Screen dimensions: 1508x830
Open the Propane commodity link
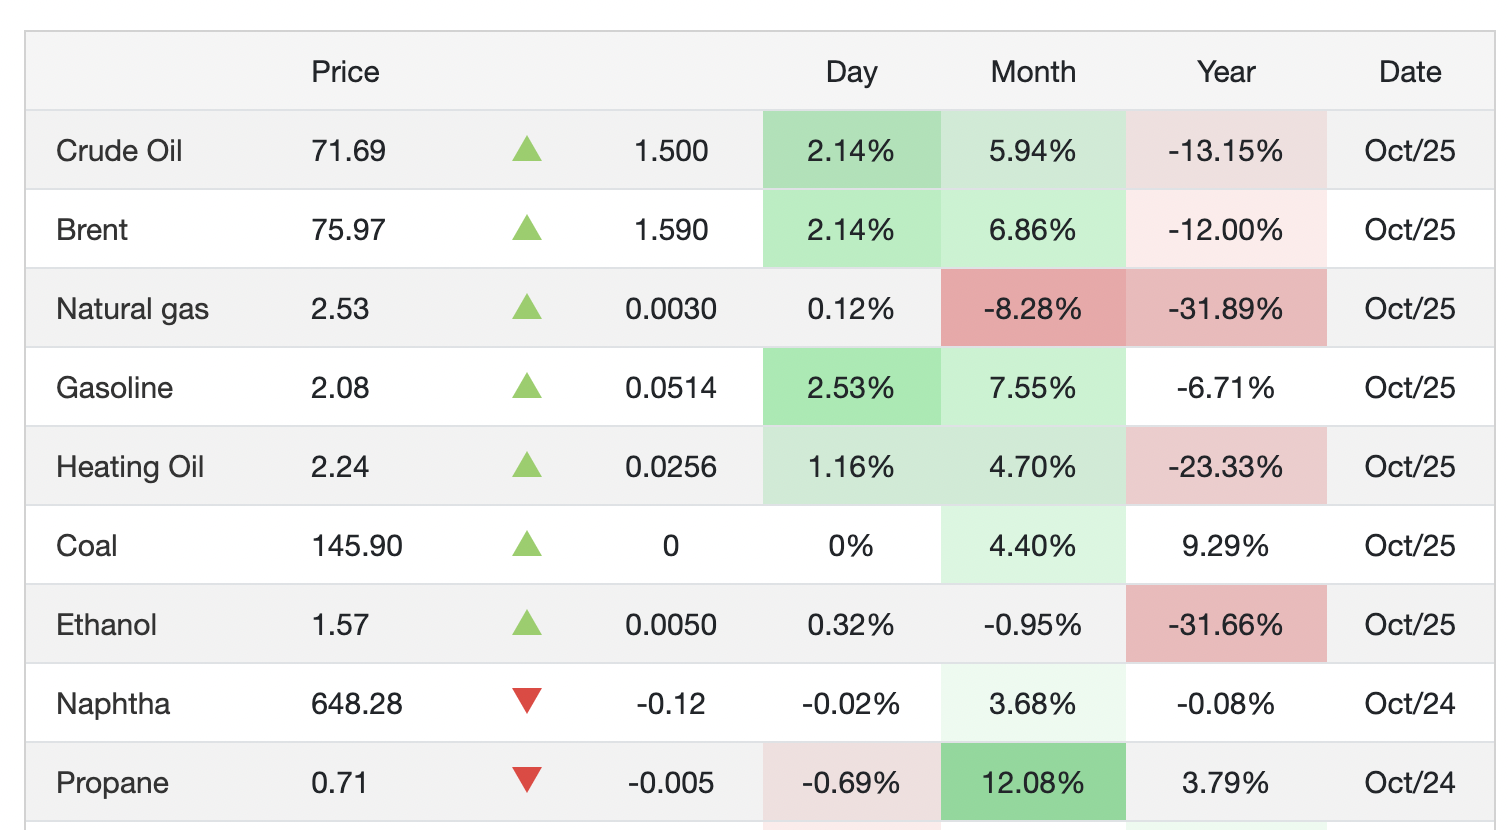click(x=112, y=783)
